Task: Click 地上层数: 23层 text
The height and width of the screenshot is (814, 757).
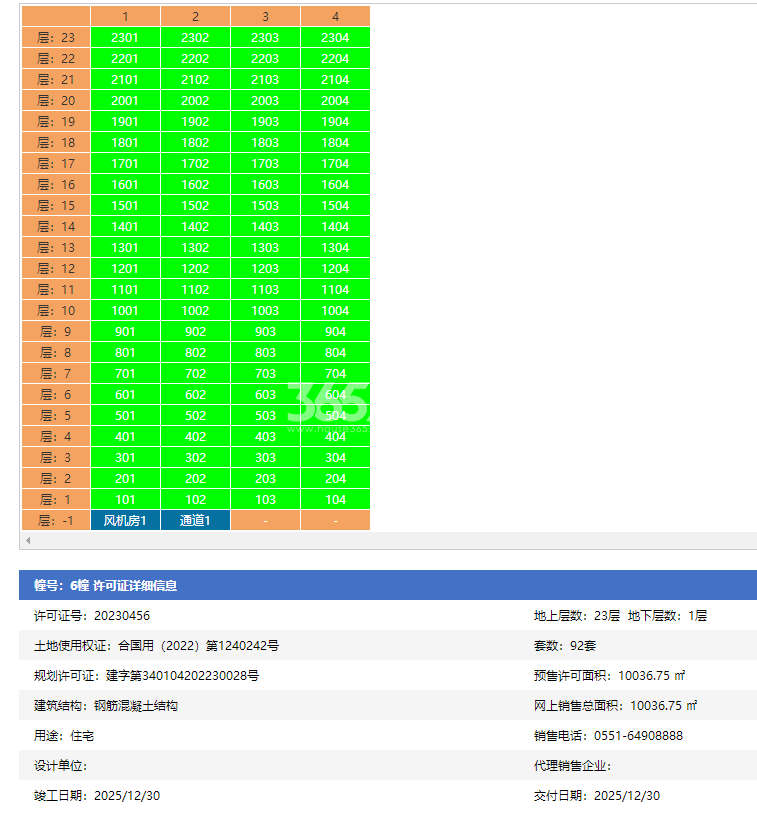Action: tap(577, 616)
